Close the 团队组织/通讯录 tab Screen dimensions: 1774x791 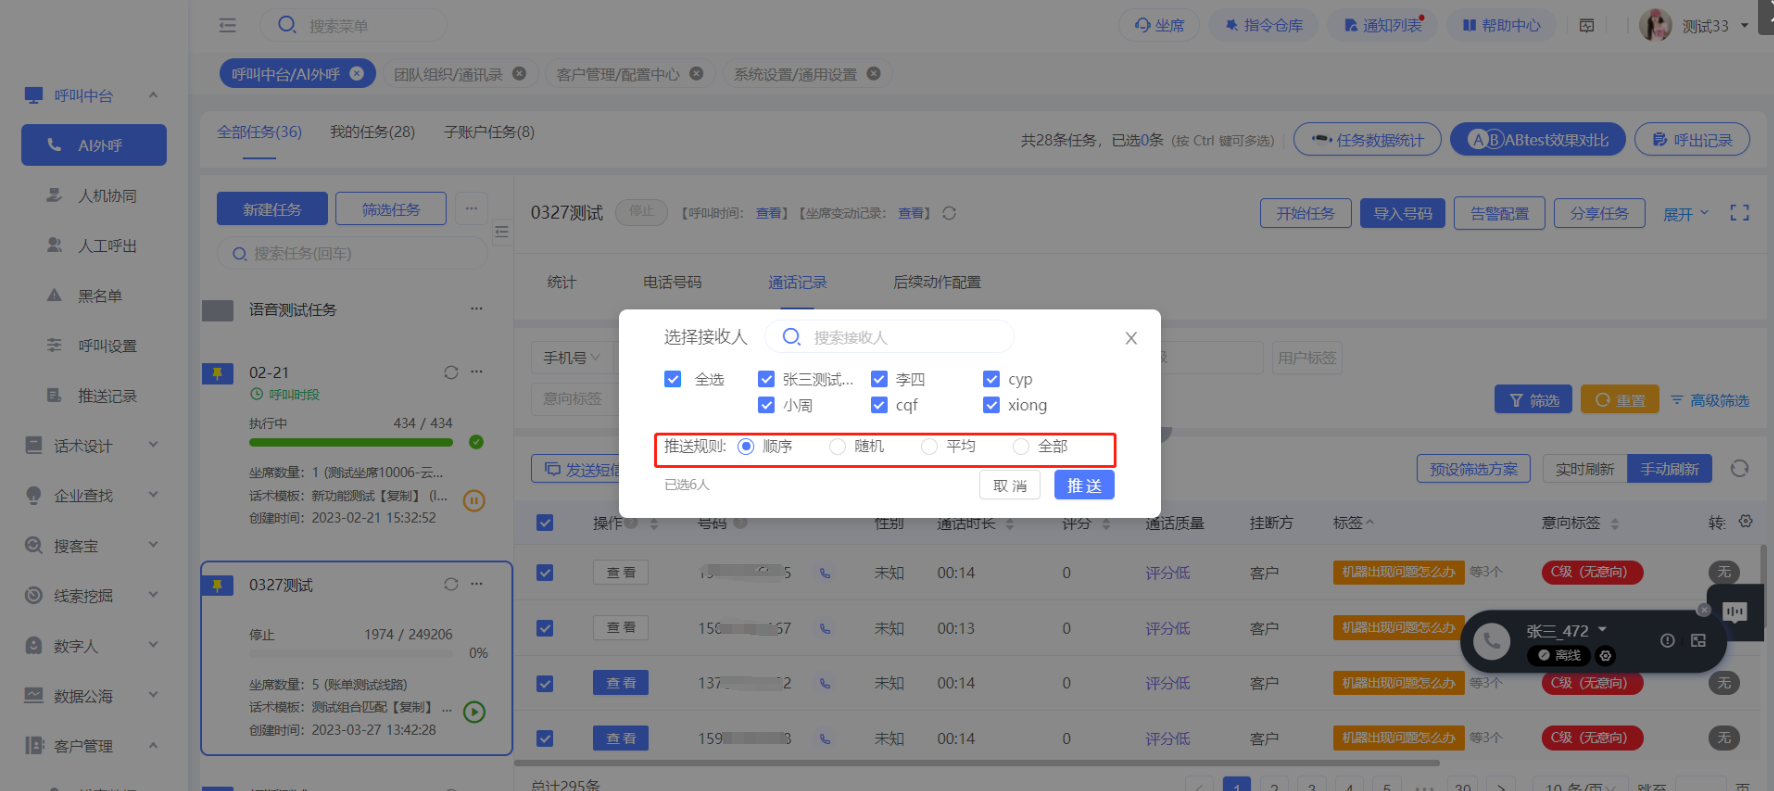tap(519, 74)
